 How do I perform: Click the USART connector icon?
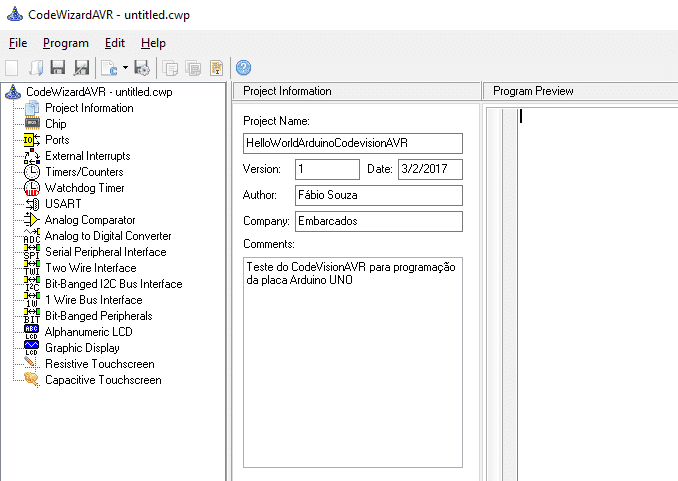pyautogui.click(x=32, y=204)
